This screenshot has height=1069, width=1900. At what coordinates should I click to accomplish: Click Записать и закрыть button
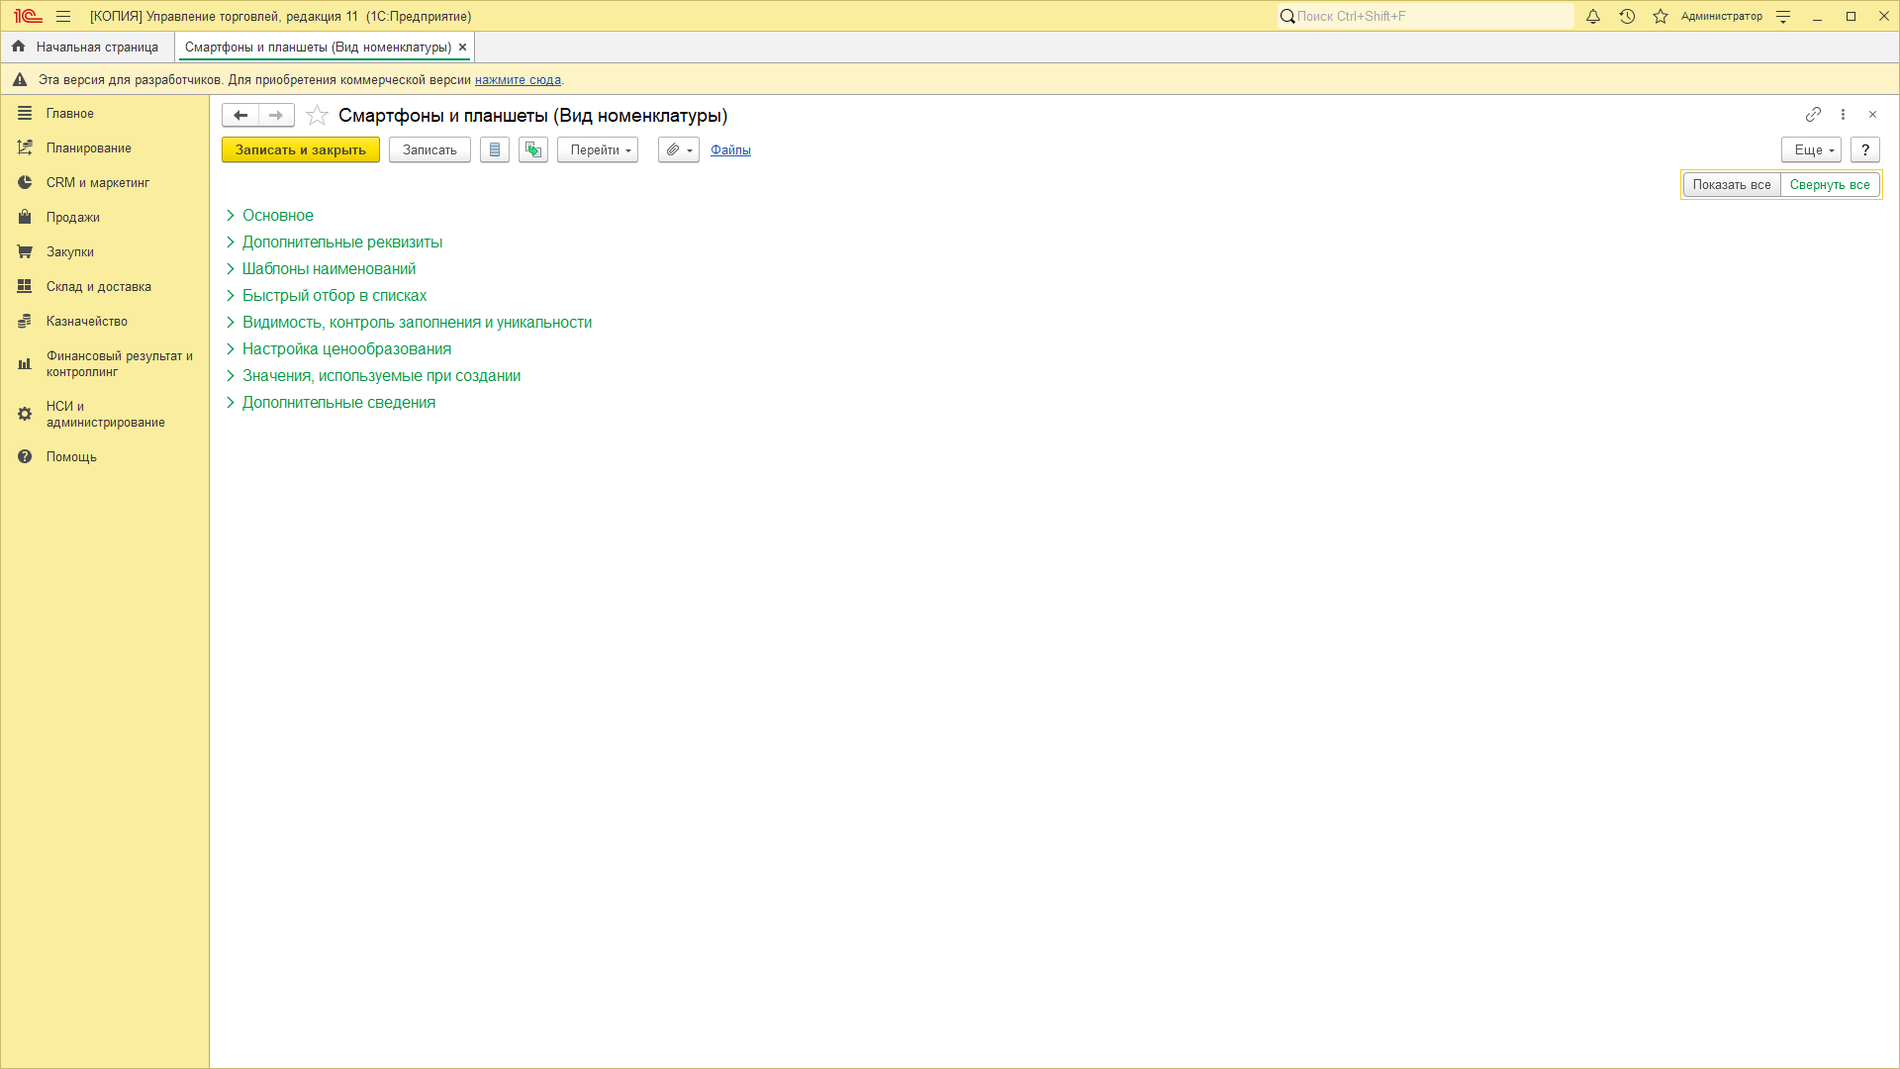(x=301, y=150)
